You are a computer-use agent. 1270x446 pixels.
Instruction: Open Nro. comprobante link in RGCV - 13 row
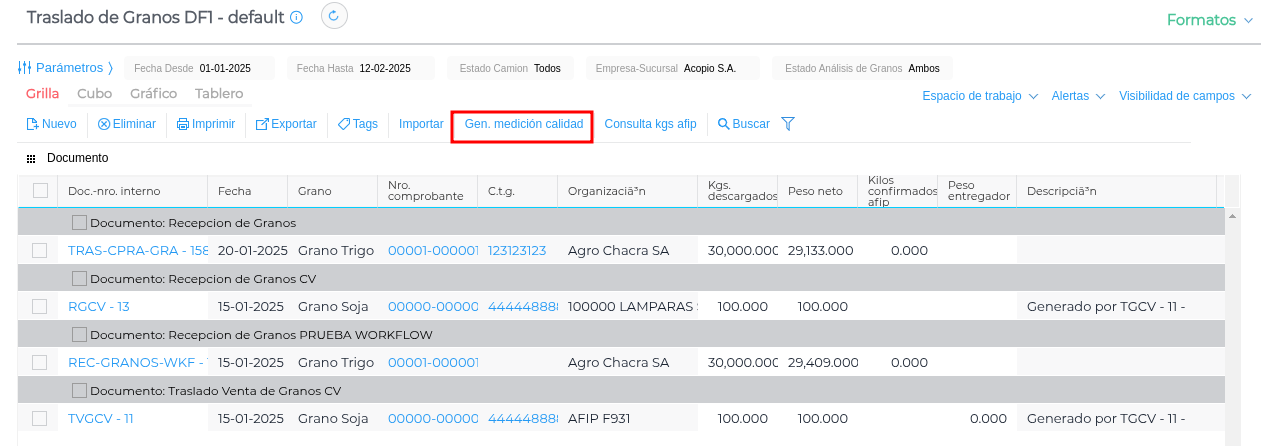coord(433,307)
